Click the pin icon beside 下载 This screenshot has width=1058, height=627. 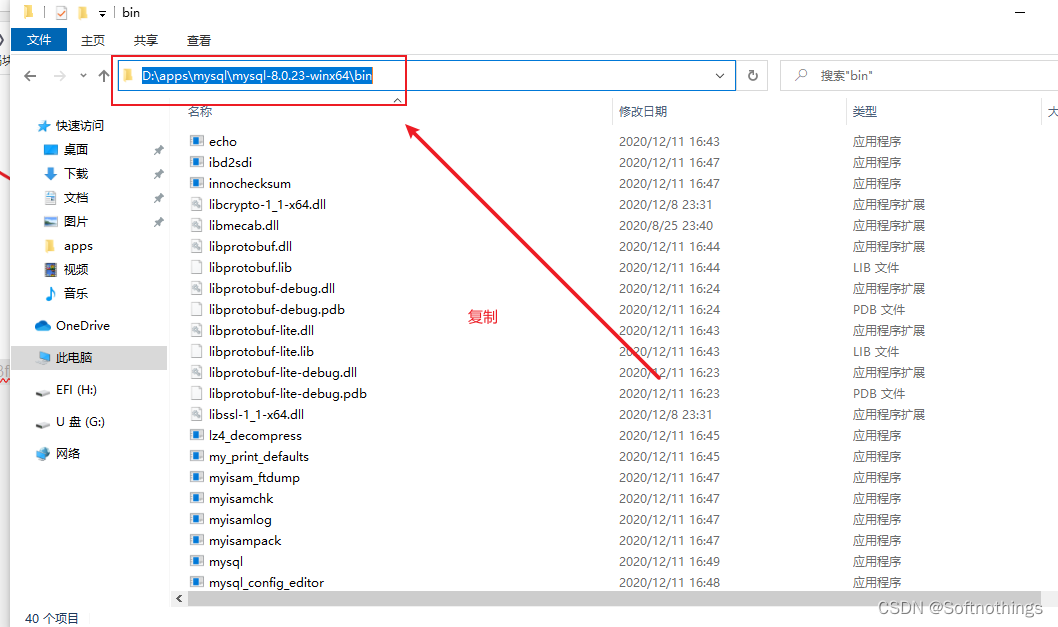pos(158,174)
